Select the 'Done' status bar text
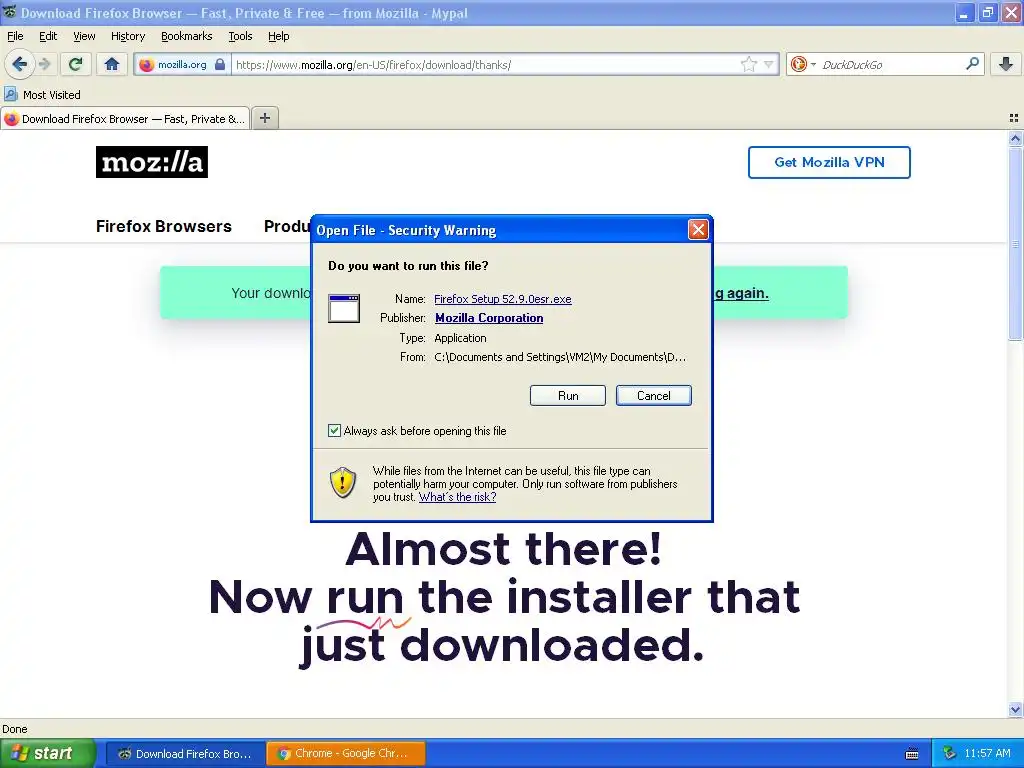The height and width of the screenshot is (768, 1024). point(15,729)
